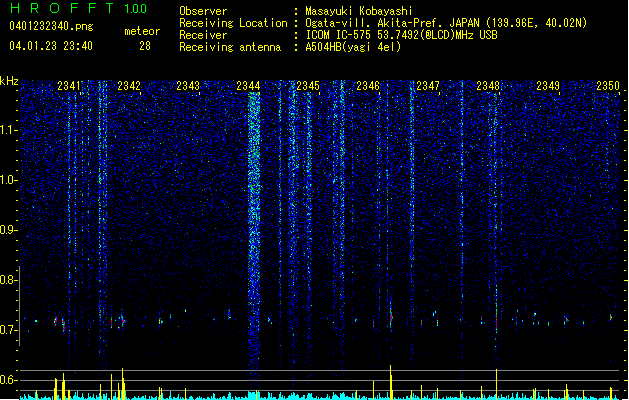This screenshot has height=400, width=629.
Task: Select the file name 0401232340.png
Action: point(51,26)
